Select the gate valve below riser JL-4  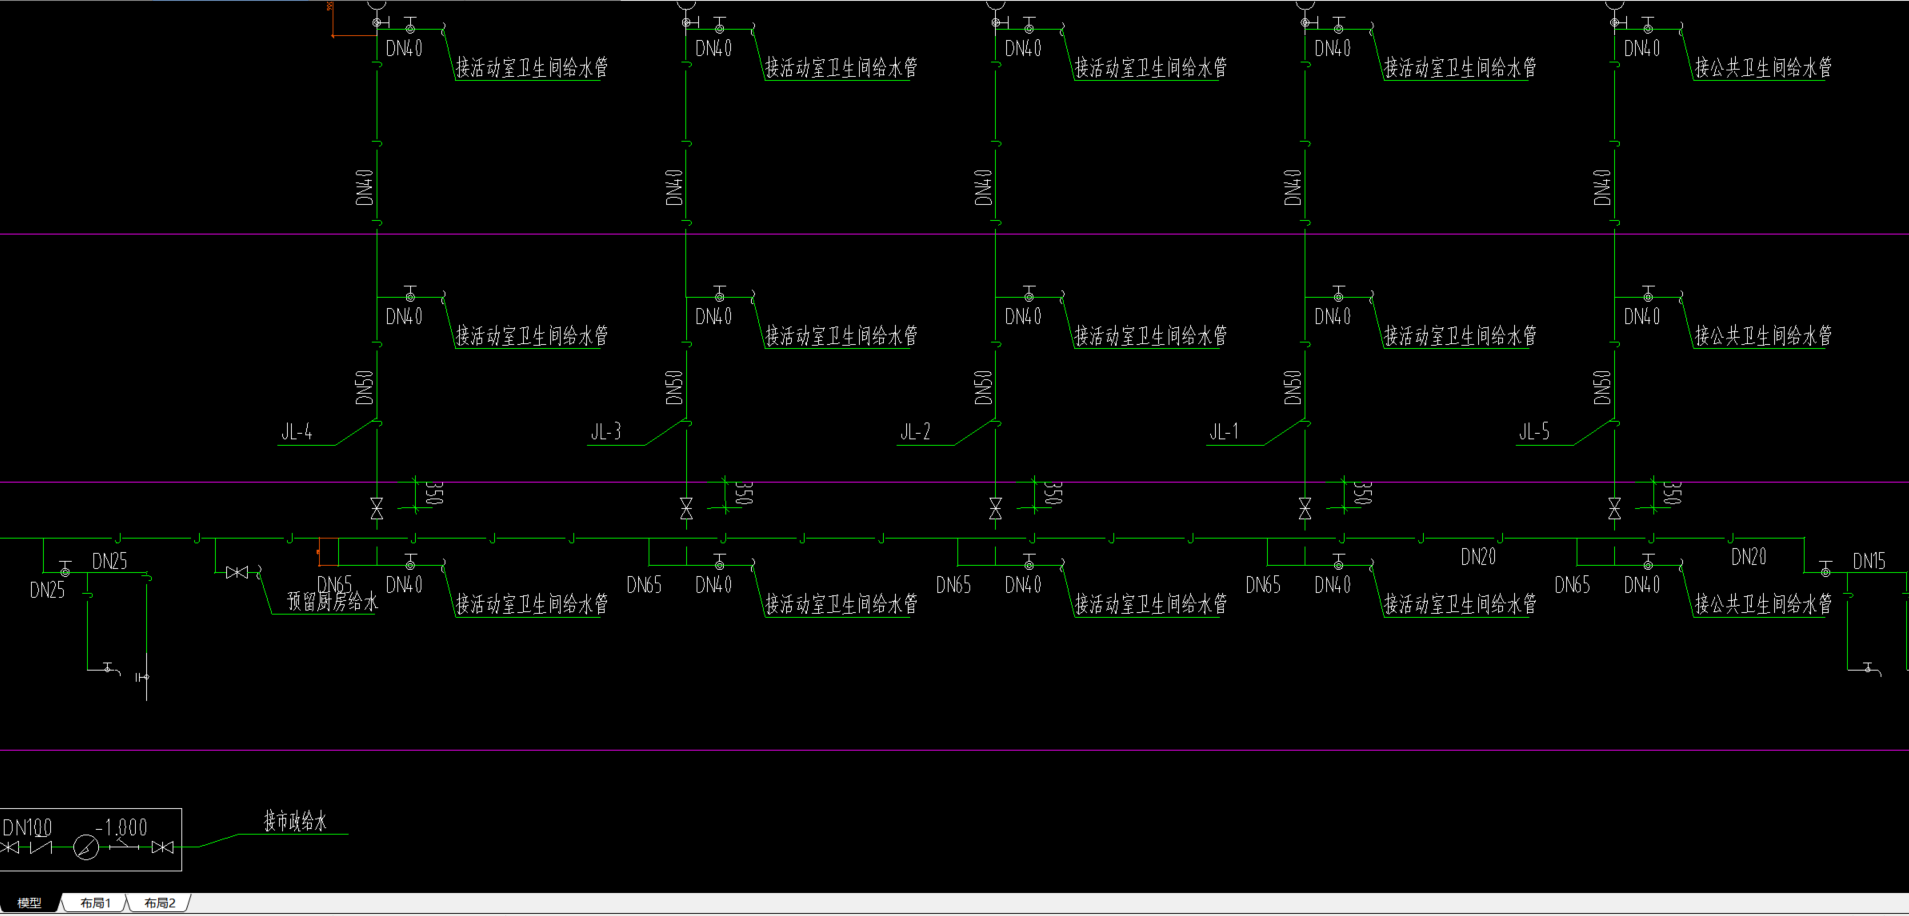click(377, 509)
